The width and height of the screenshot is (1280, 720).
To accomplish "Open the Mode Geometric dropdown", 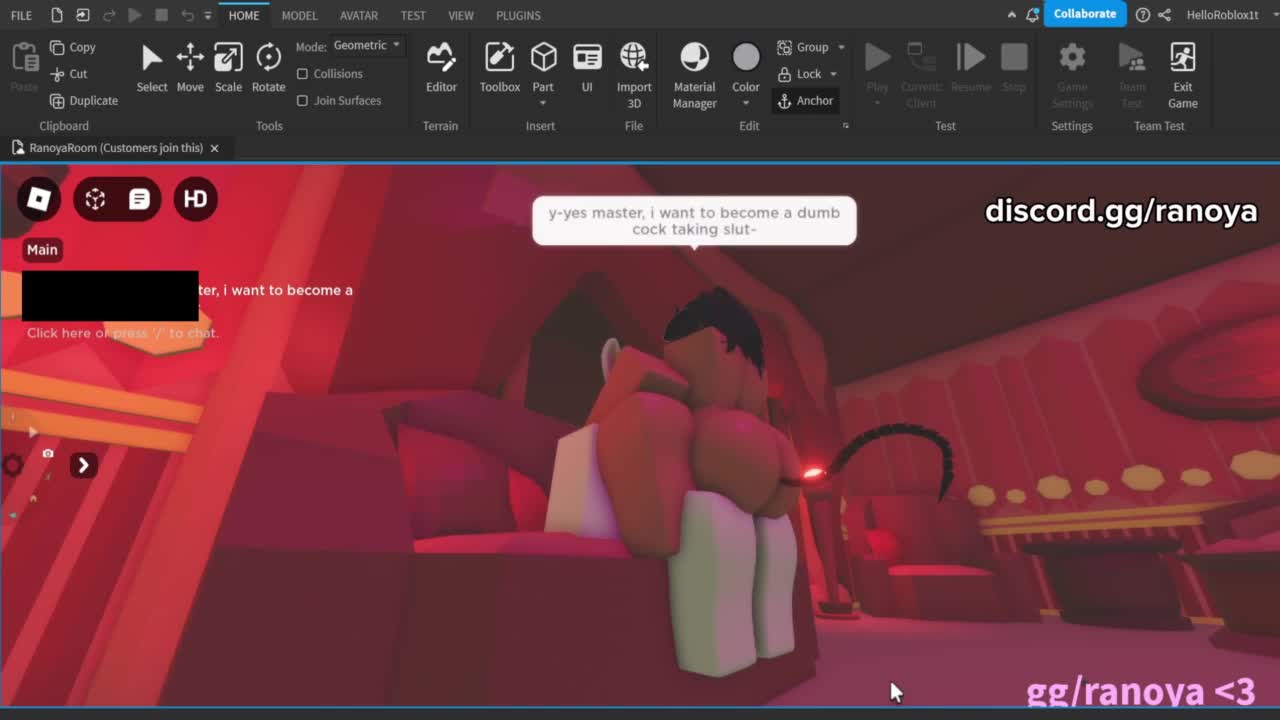I will point(367,45).
